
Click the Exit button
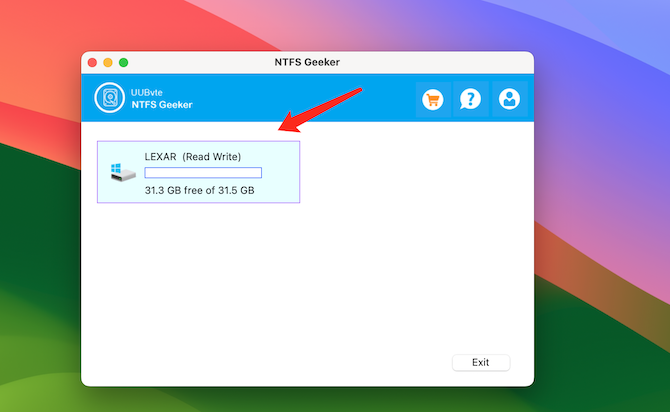[x=481, y=362]
